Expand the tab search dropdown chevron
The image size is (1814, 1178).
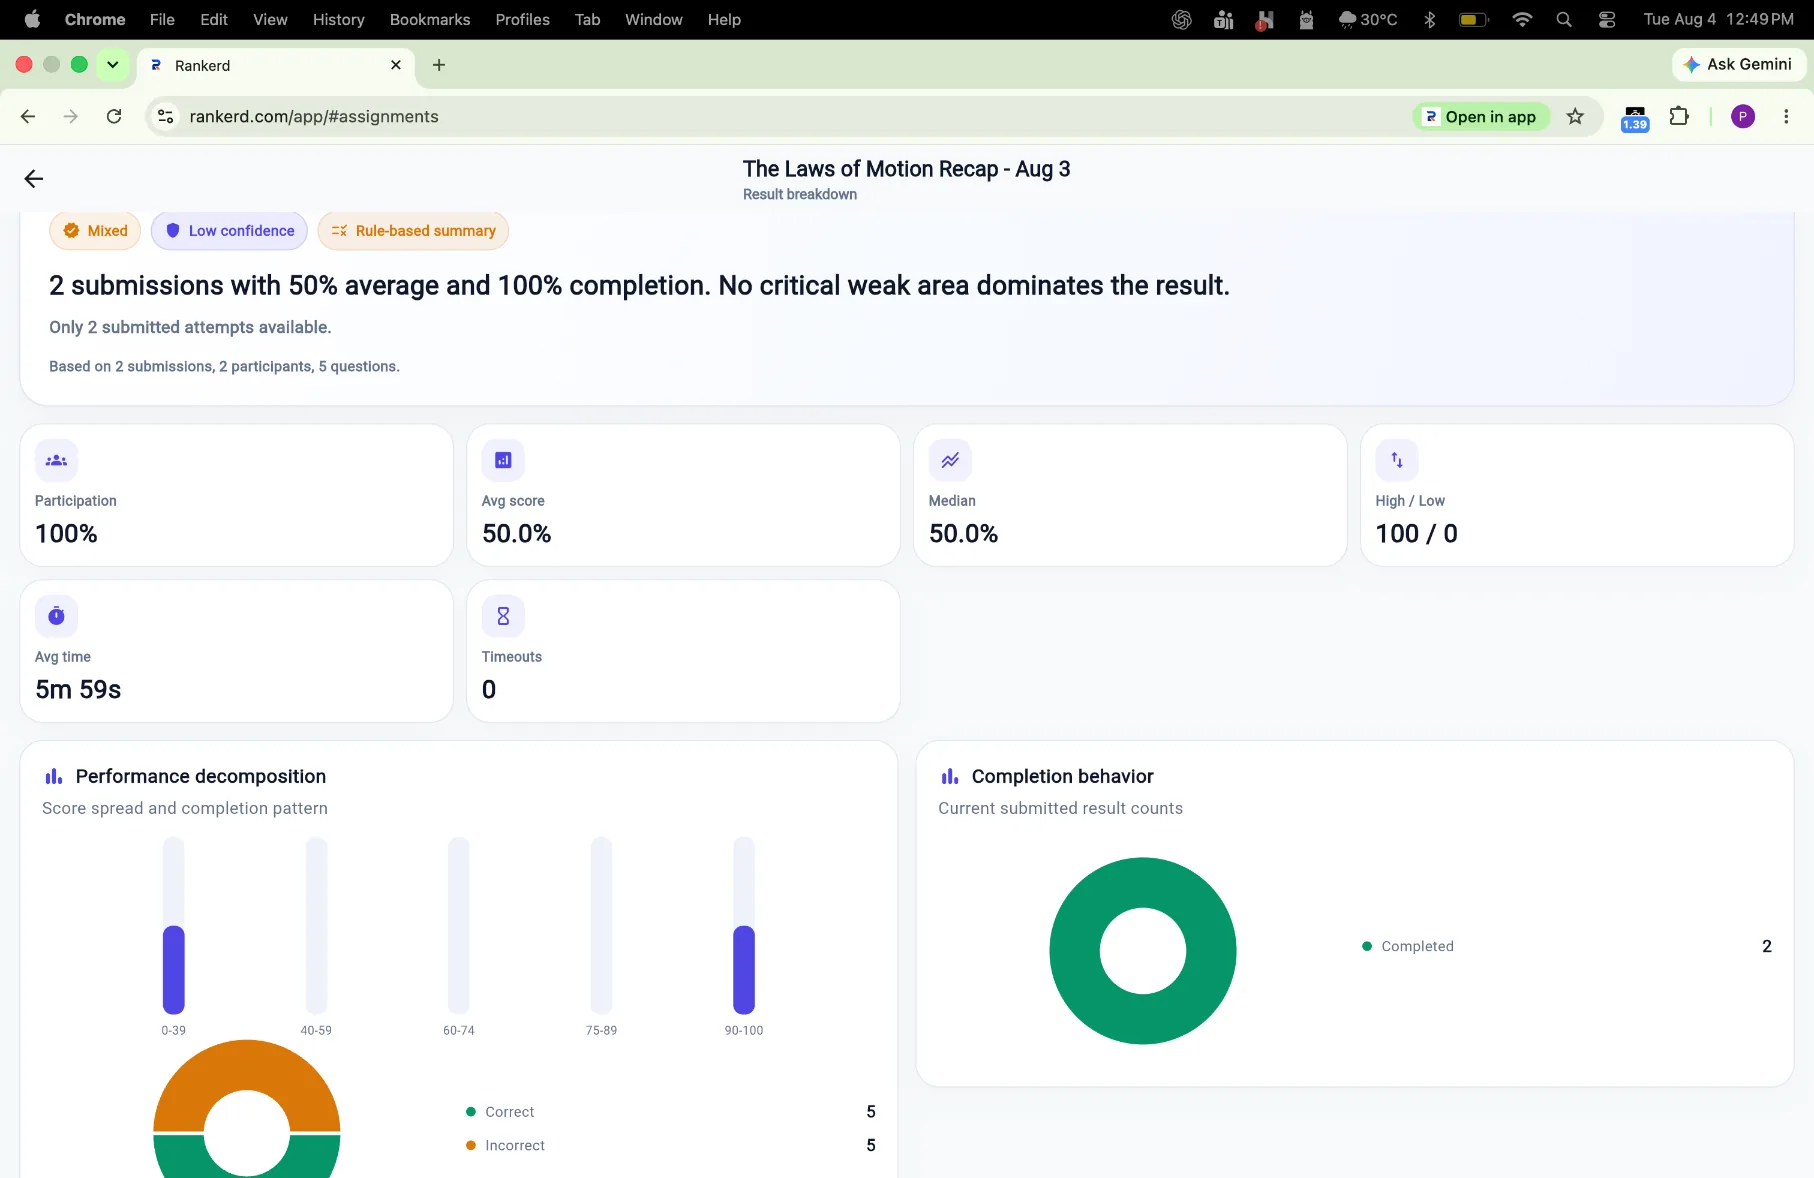pos(113,65)
